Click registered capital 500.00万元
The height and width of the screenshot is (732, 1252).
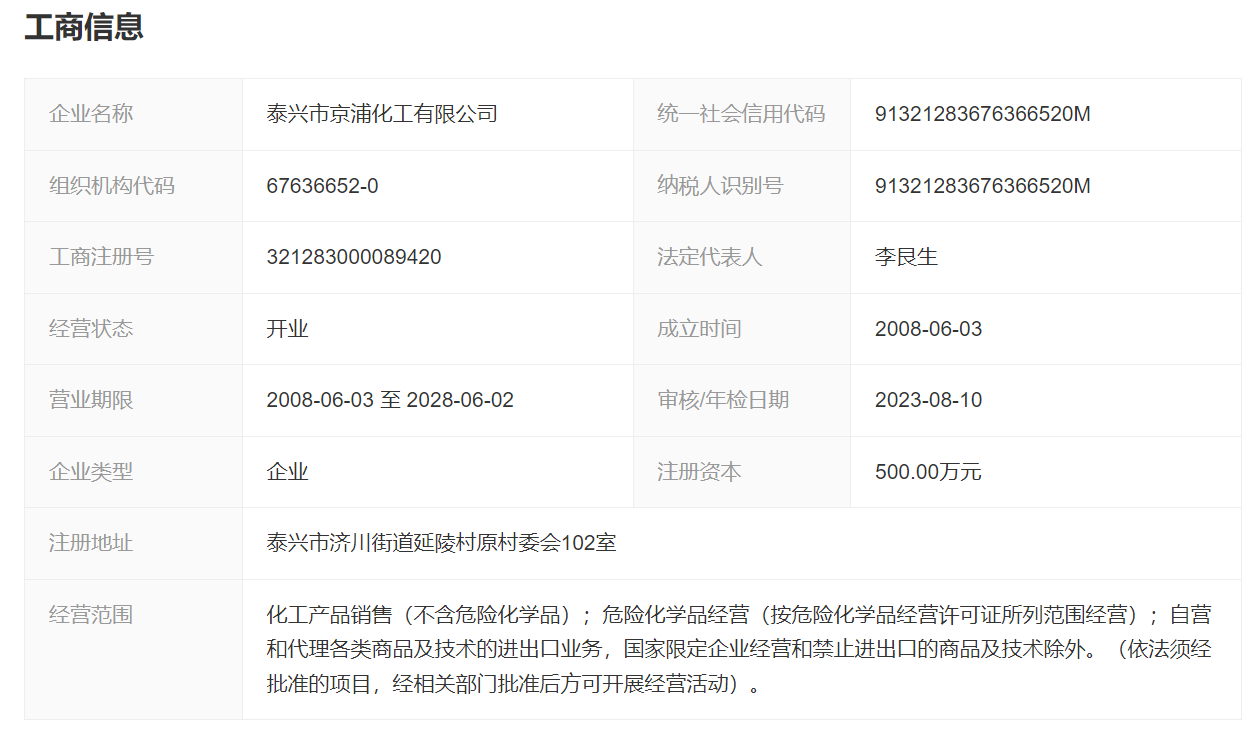(928, 472)
